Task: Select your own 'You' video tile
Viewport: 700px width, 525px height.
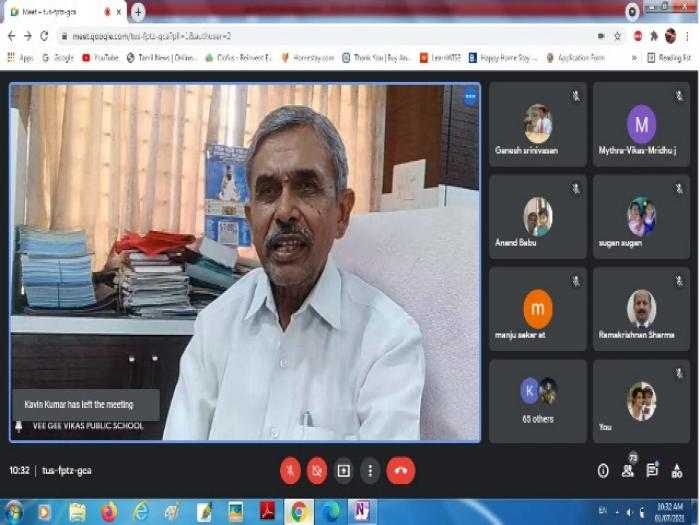Action: (x=642, y=401)
